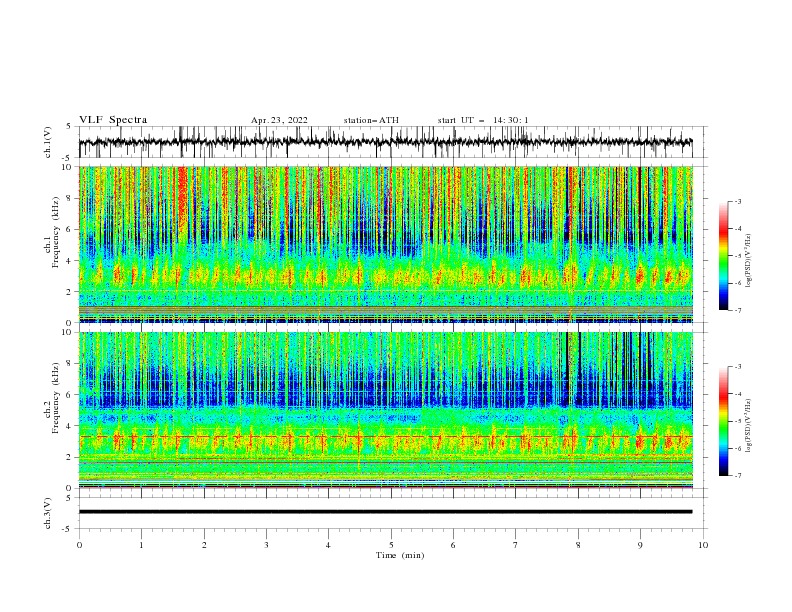The width and height of the screenshot is (792, 612).
Task: Click the '-7' value on ch.2 colorbar
Action: (x=738, y=475)
